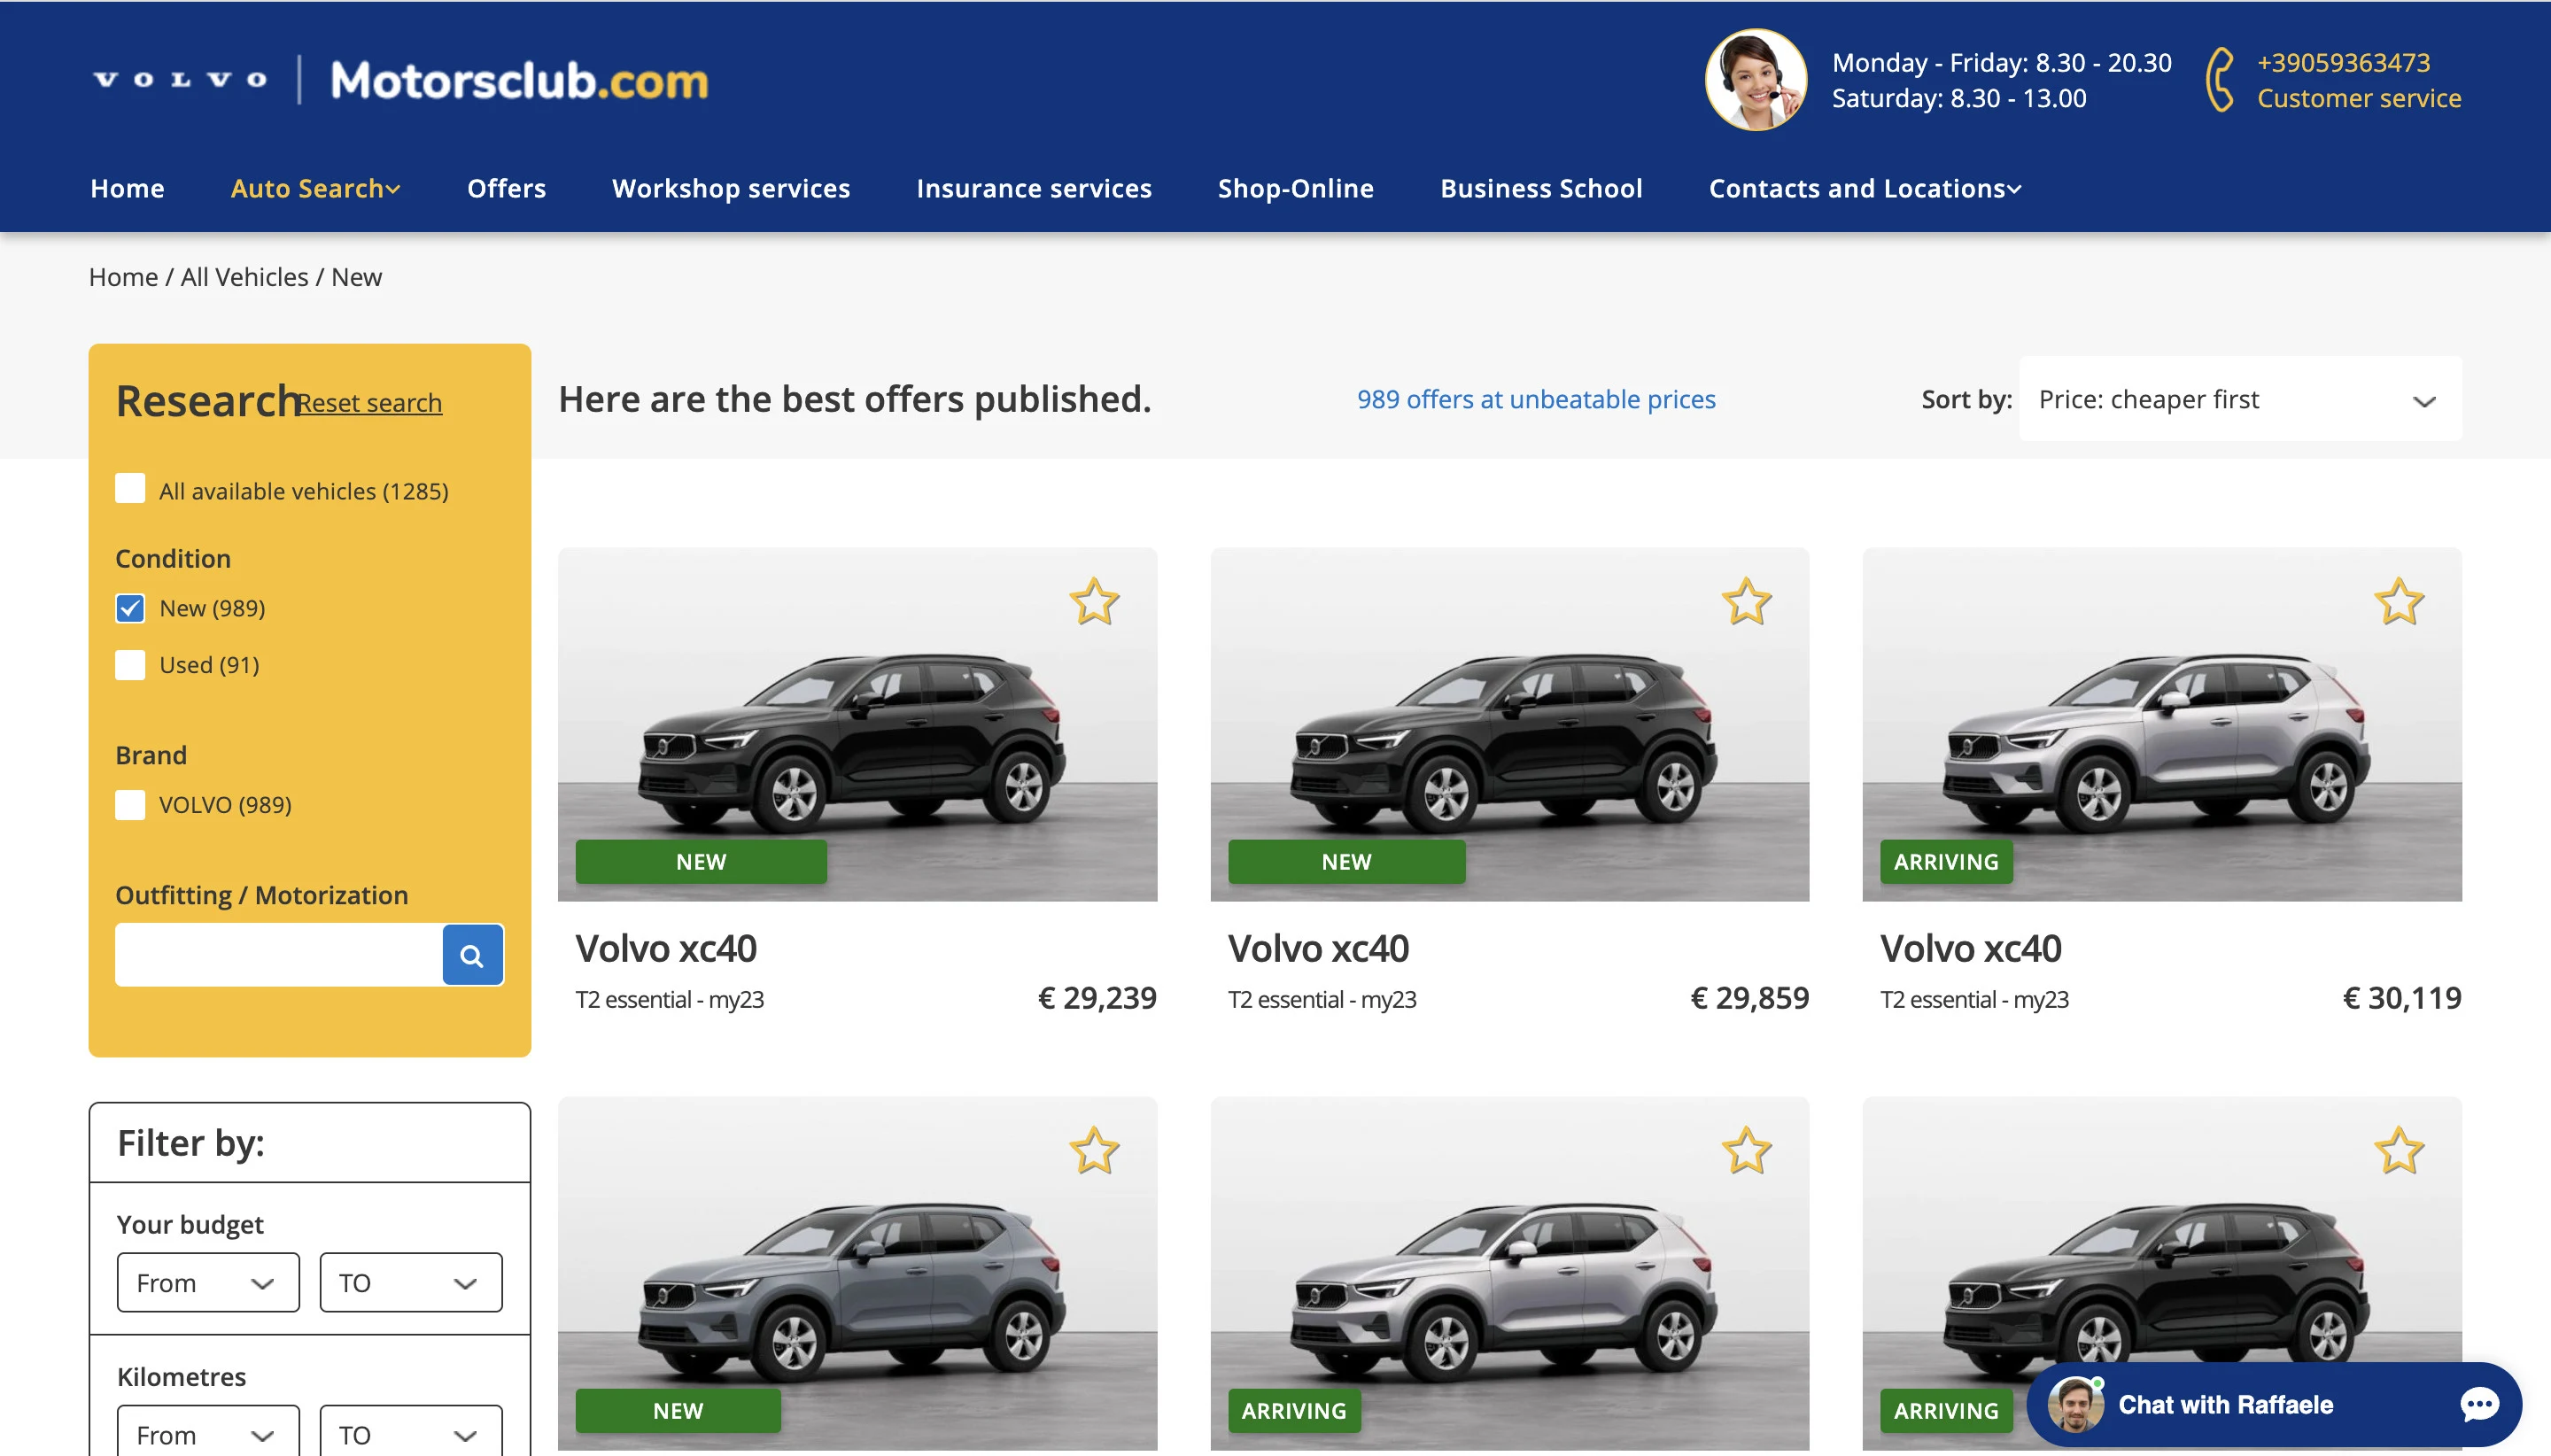Go to Workshop services menu
Viewport: 2551px width, 1456px height.
[730, 188]
